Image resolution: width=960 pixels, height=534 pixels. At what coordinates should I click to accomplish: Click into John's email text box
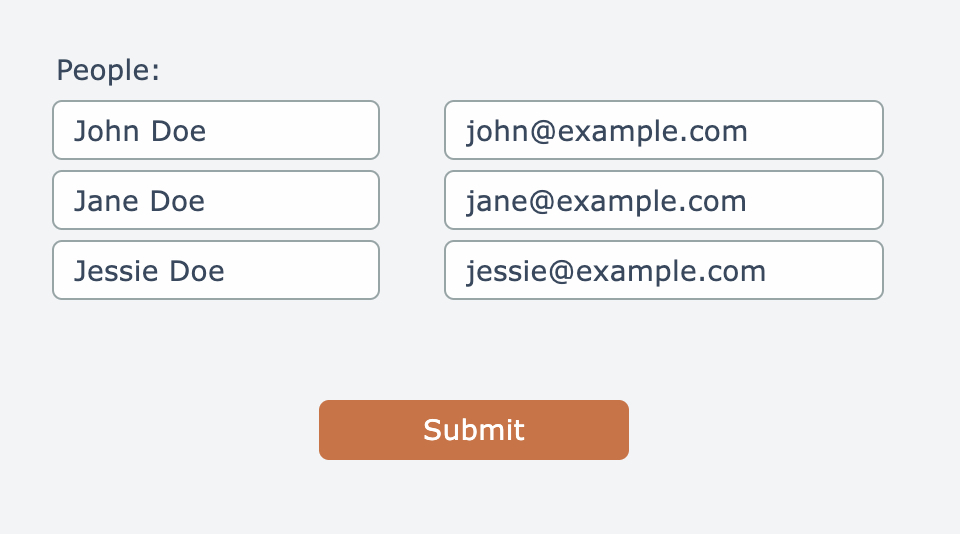click(663, 130)
